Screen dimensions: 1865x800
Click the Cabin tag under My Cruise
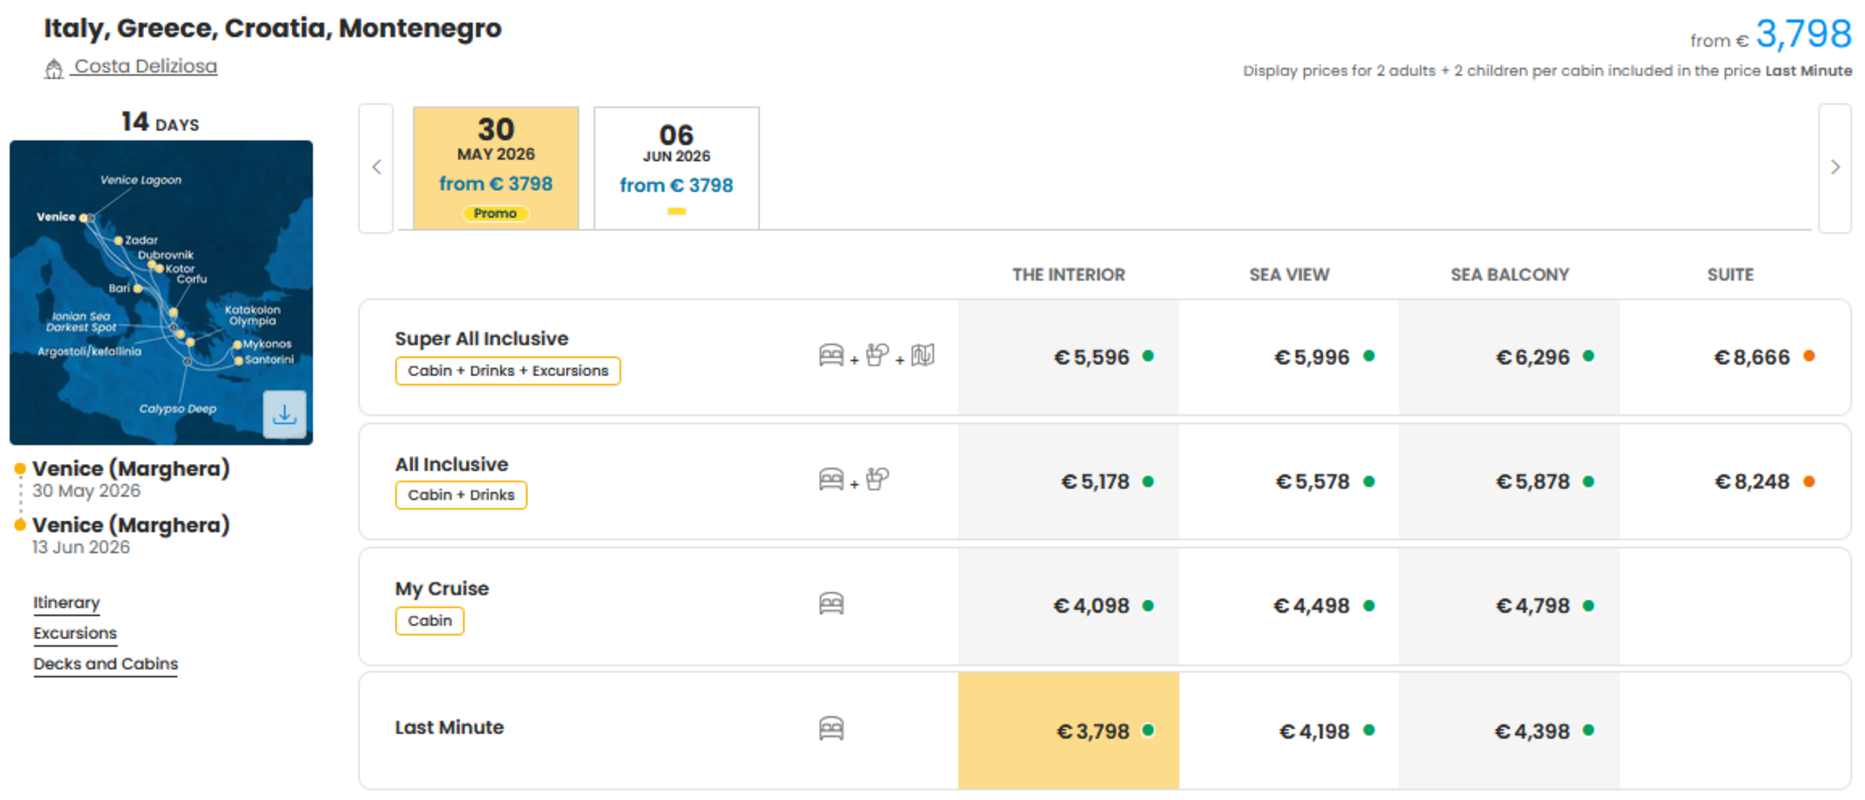(430, 621)
